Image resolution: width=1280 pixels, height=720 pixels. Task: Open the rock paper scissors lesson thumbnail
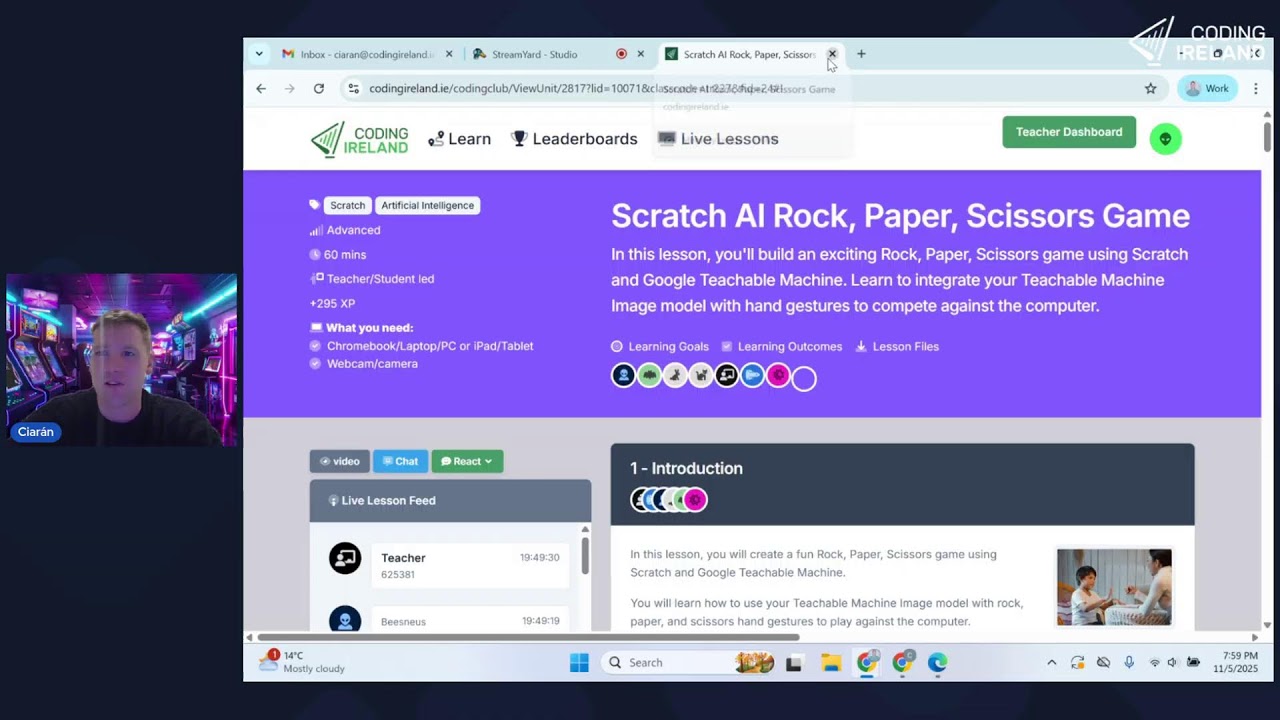(x=1114, y=587)
